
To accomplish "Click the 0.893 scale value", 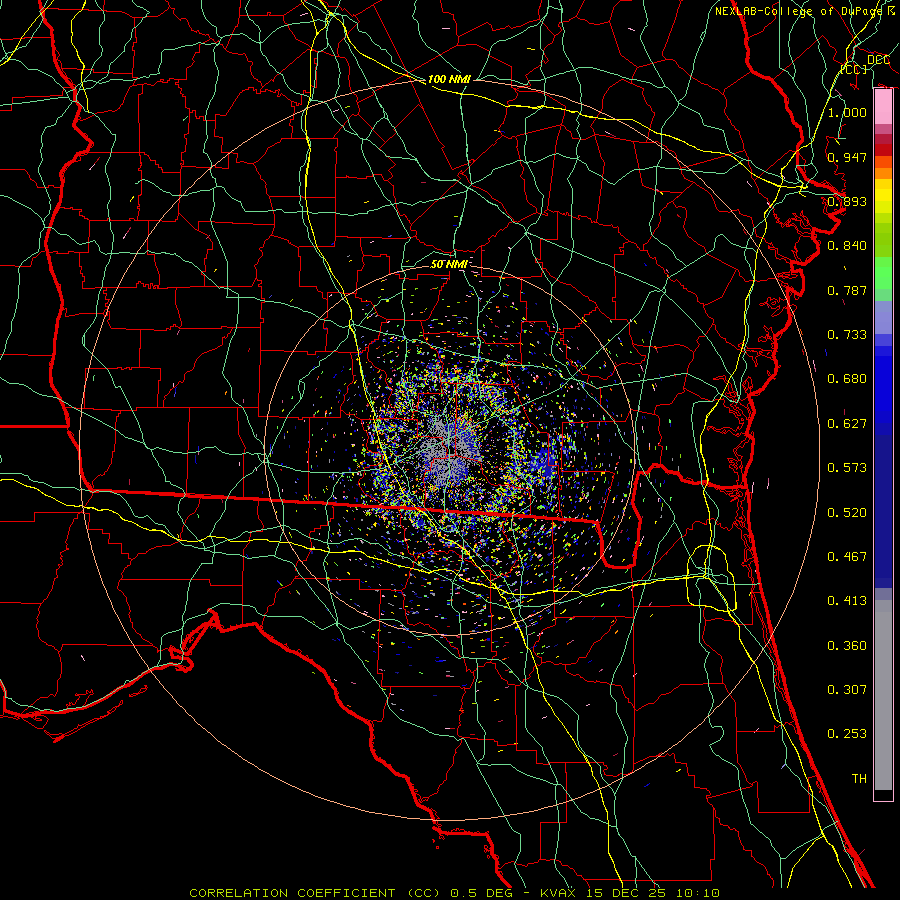I will pos(847,201).
